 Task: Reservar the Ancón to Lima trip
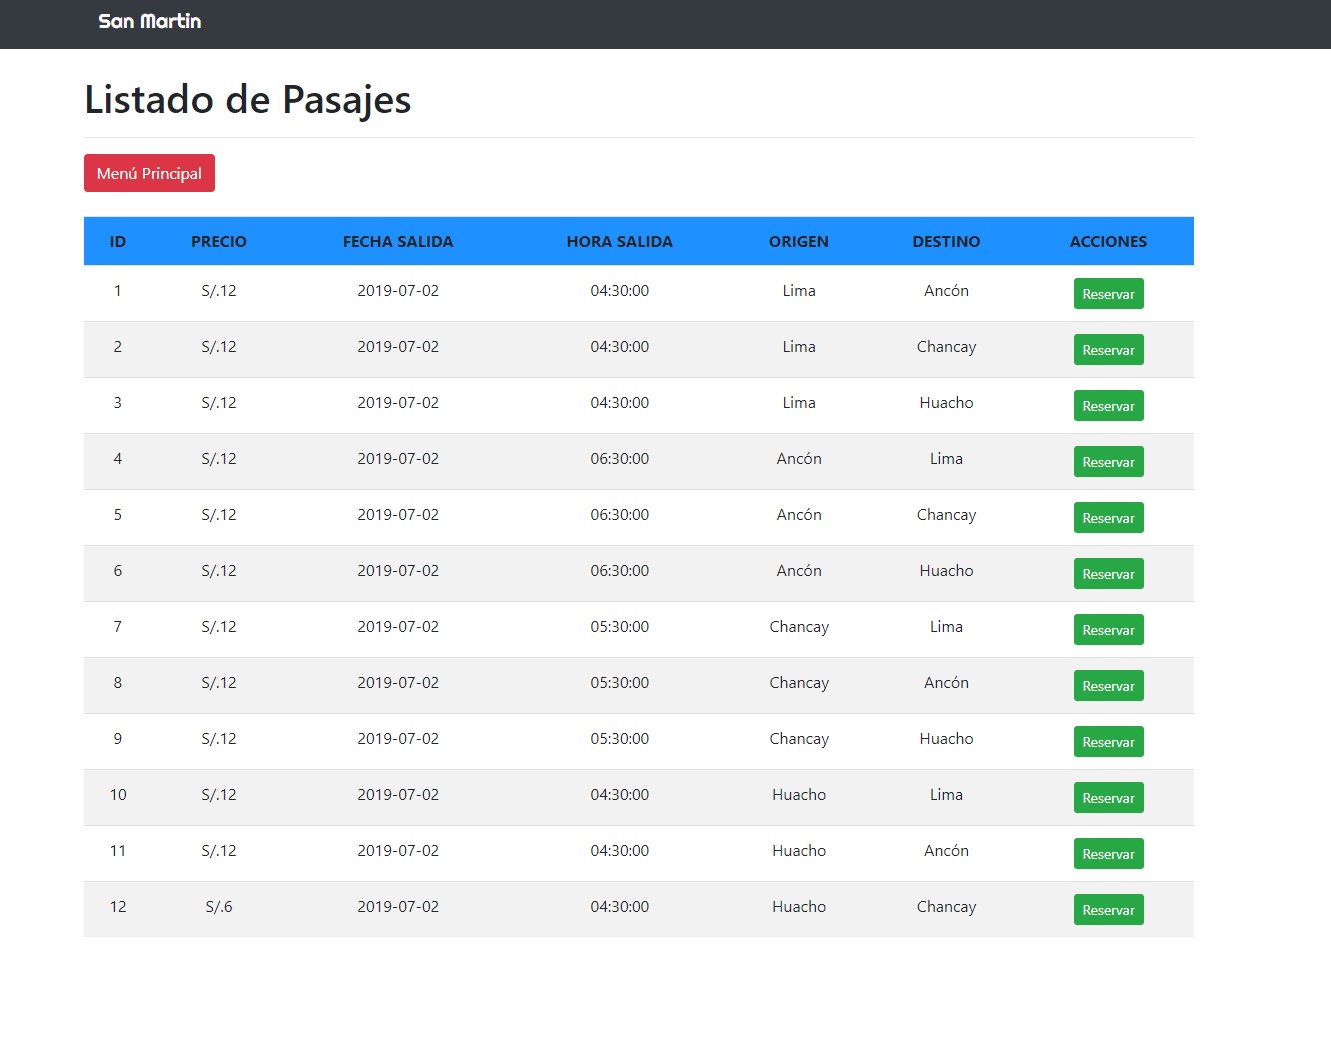(1108, 461)
